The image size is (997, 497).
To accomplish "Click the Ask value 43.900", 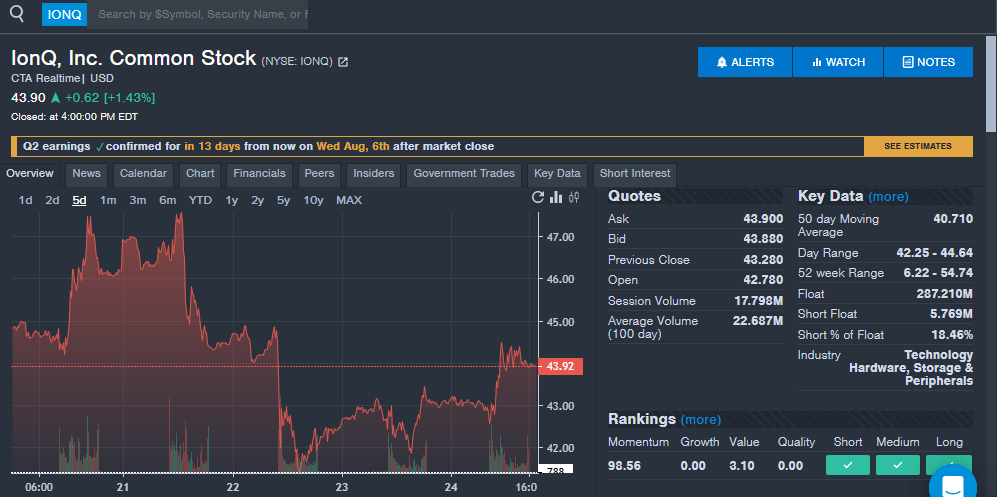I will [x=763, y=219].
